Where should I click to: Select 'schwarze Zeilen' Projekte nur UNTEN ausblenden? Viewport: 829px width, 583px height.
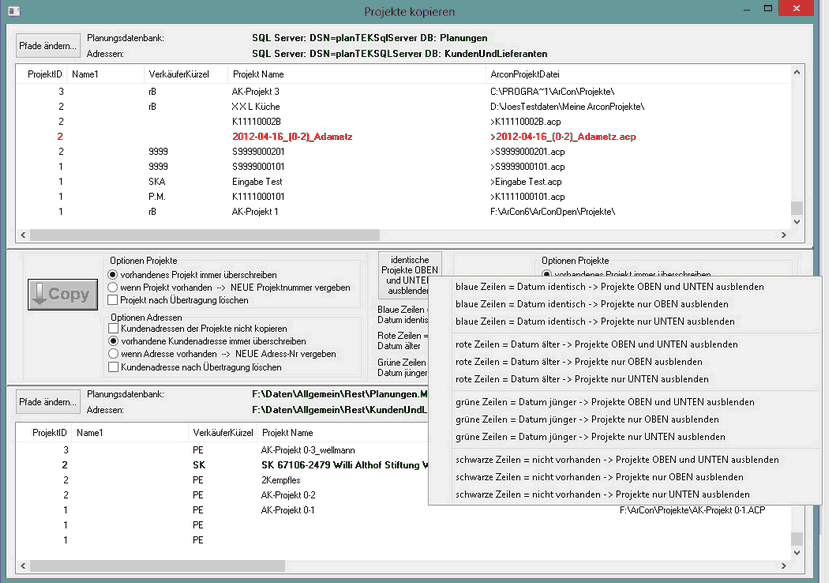(x=588, y=494)
